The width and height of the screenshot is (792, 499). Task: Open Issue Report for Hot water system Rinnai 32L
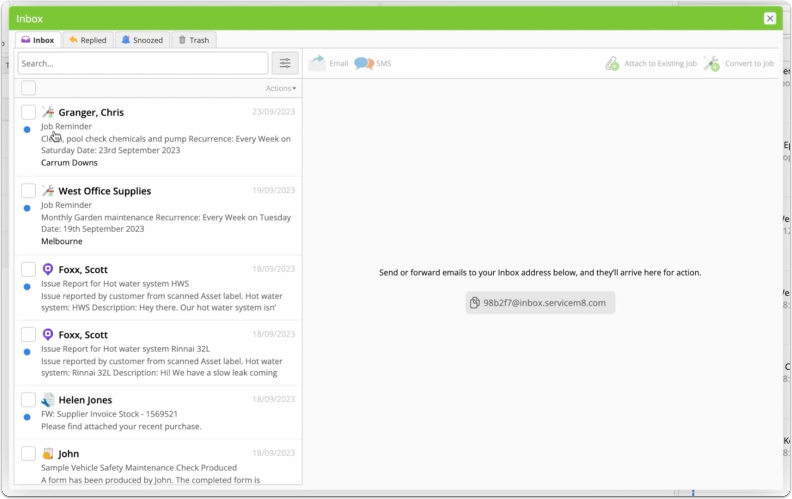tap(158, 353)
